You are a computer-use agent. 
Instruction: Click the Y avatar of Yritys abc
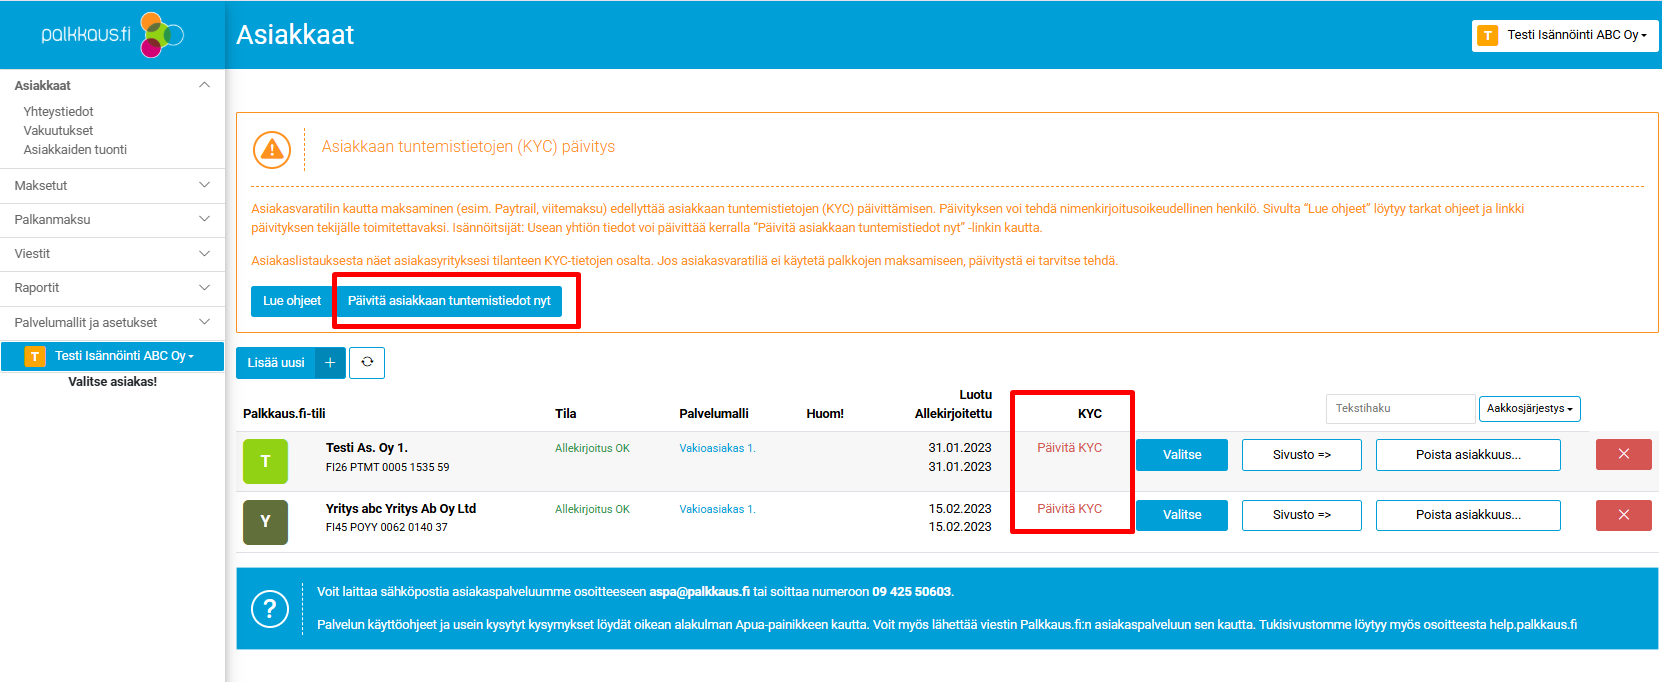[x=265, y=522]
